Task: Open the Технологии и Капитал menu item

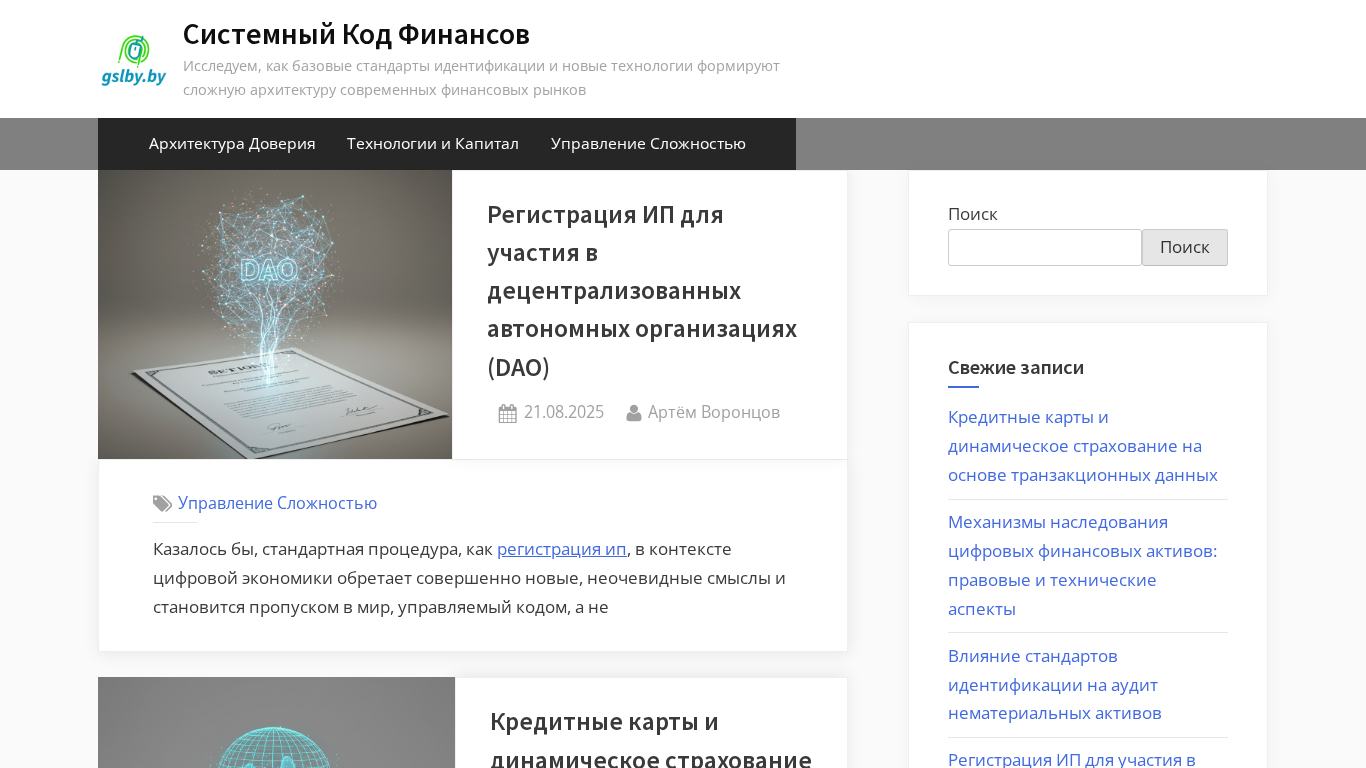Action: point(433,143)
